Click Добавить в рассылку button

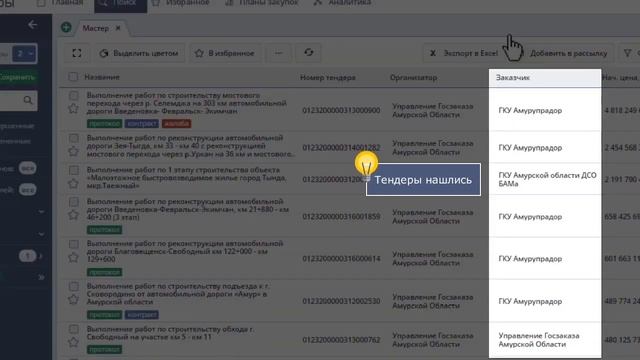[x=568, y=53]
